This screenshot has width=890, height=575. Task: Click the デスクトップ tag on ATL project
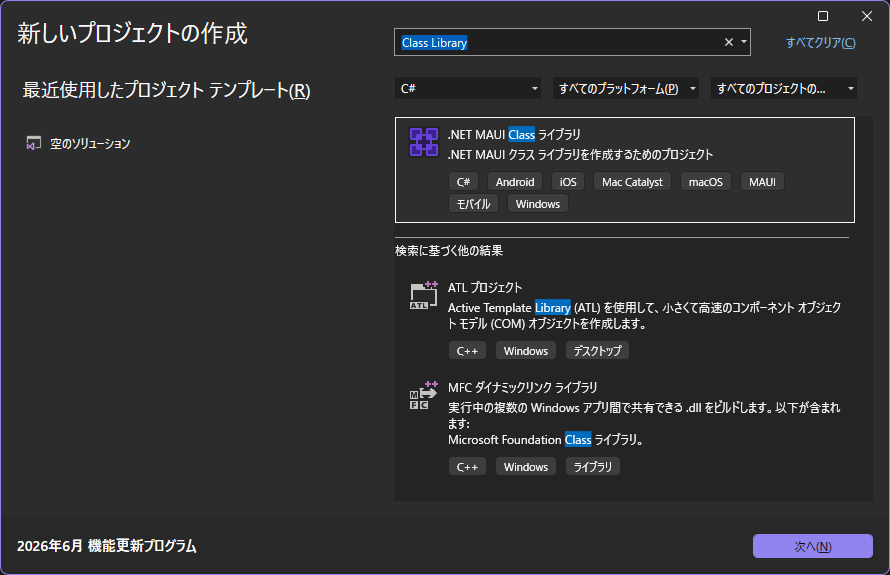click(x=597, y=351)
